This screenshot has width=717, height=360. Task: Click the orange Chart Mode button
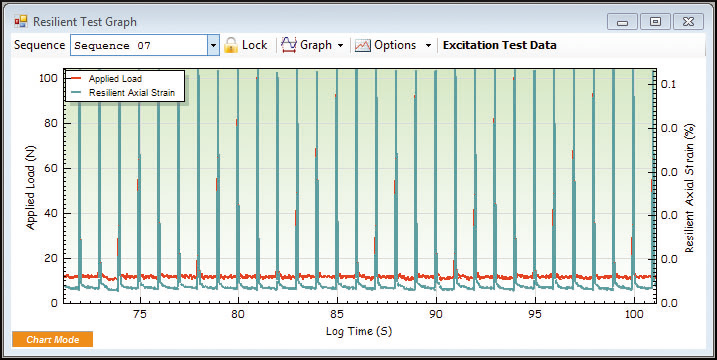pos(53,339)
